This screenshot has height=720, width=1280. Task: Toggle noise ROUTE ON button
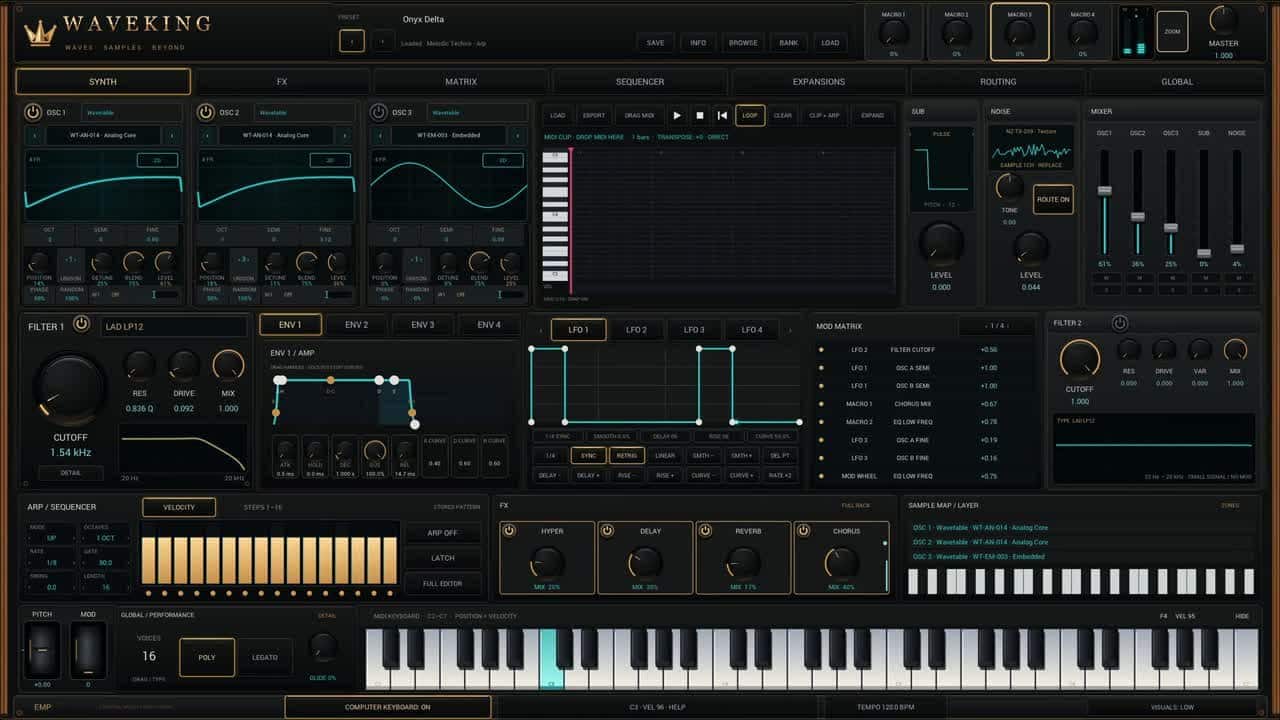pos(1053,199)
